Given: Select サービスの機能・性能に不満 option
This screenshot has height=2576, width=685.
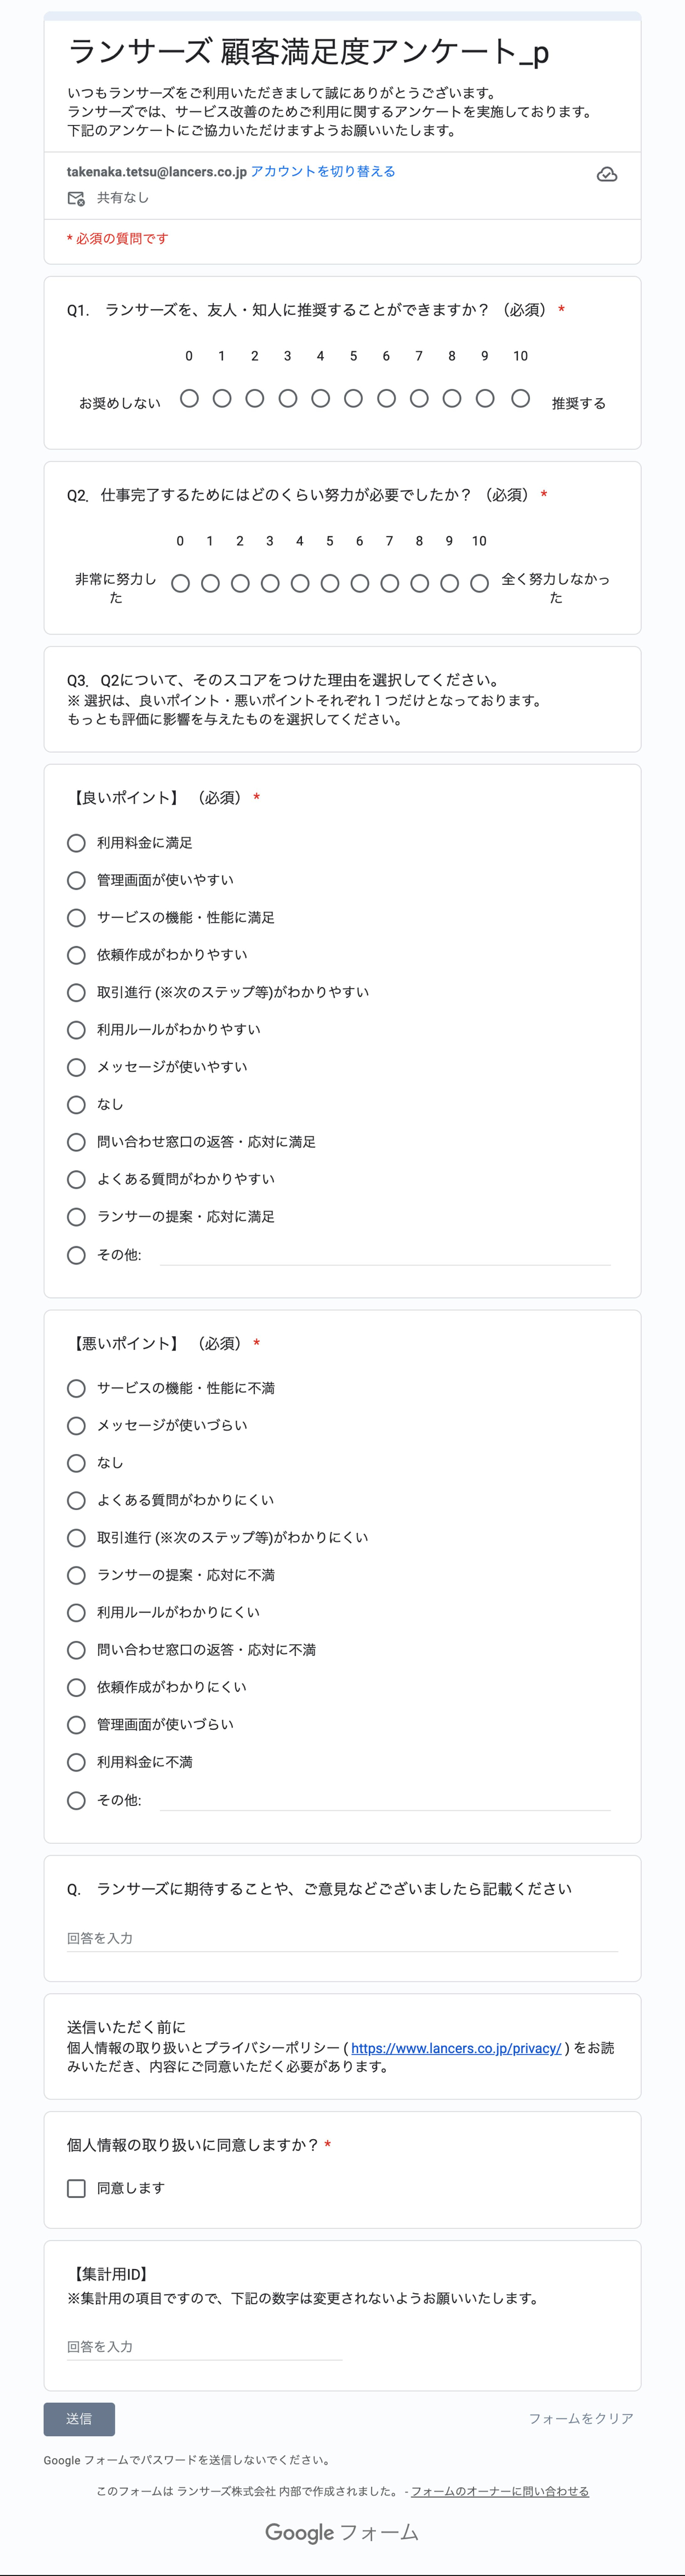Looking at the screenshot, I should pos(76,1389).
